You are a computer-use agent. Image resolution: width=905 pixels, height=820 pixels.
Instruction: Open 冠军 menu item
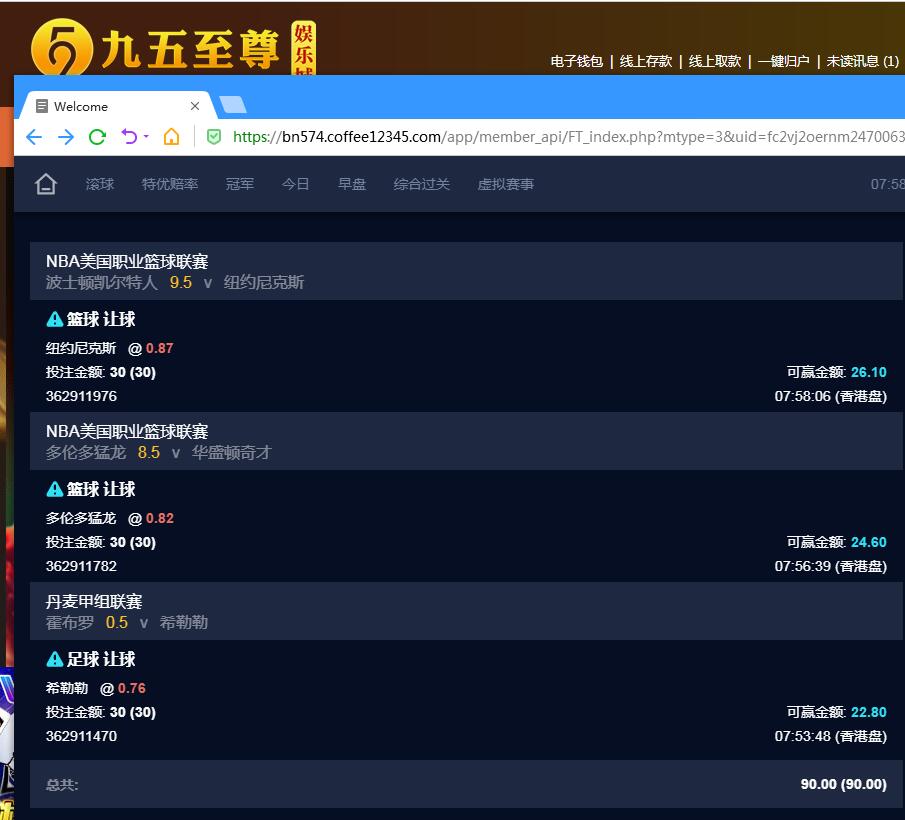point(240,184)
